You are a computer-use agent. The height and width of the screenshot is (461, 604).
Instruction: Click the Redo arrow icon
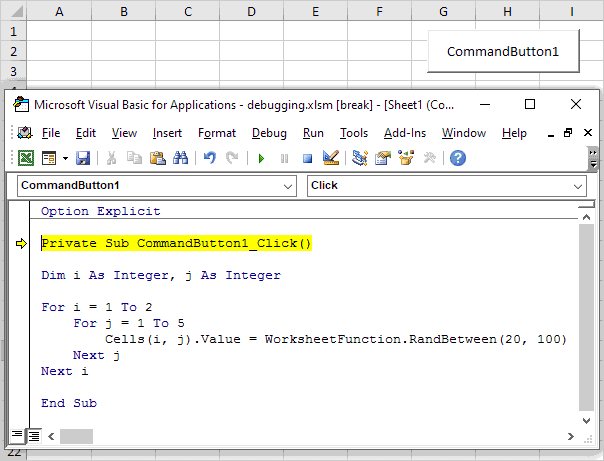232,158
